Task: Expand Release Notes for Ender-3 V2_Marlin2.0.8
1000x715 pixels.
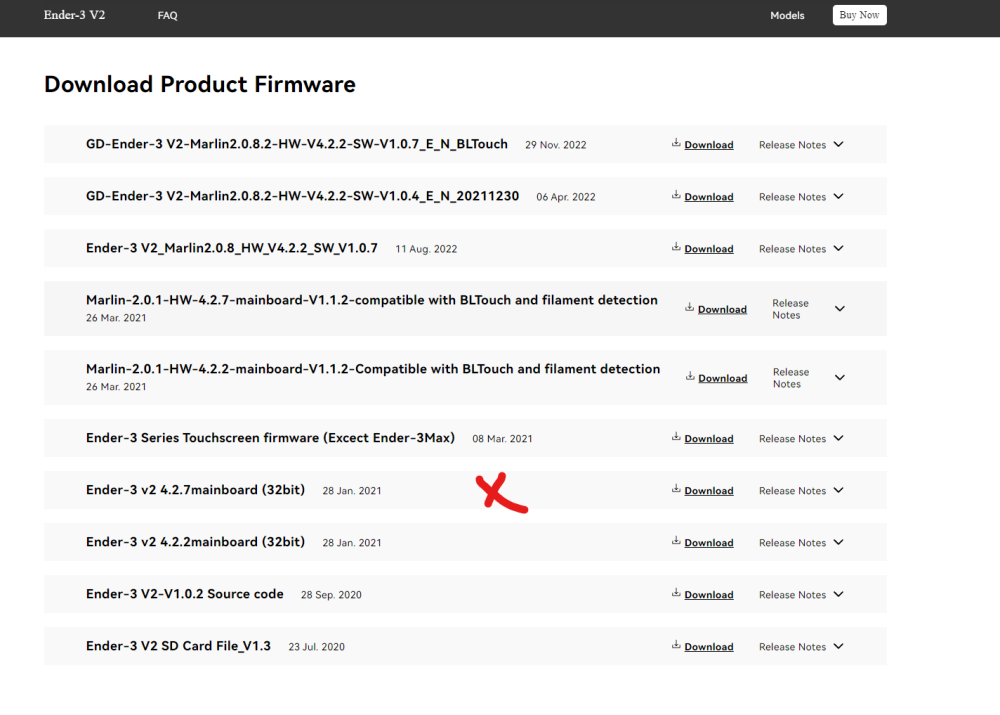Action: (x=838, y=249)
